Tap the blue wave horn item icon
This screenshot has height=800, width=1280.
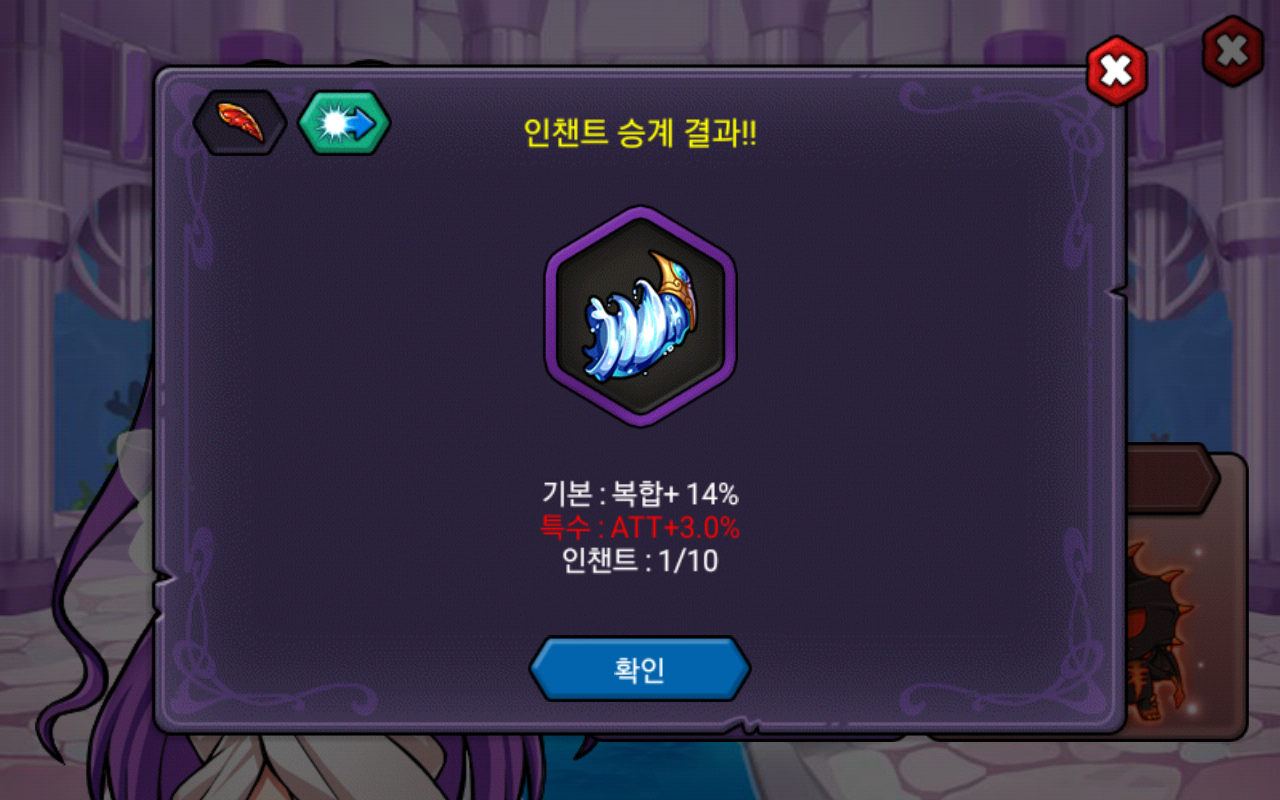640,316
